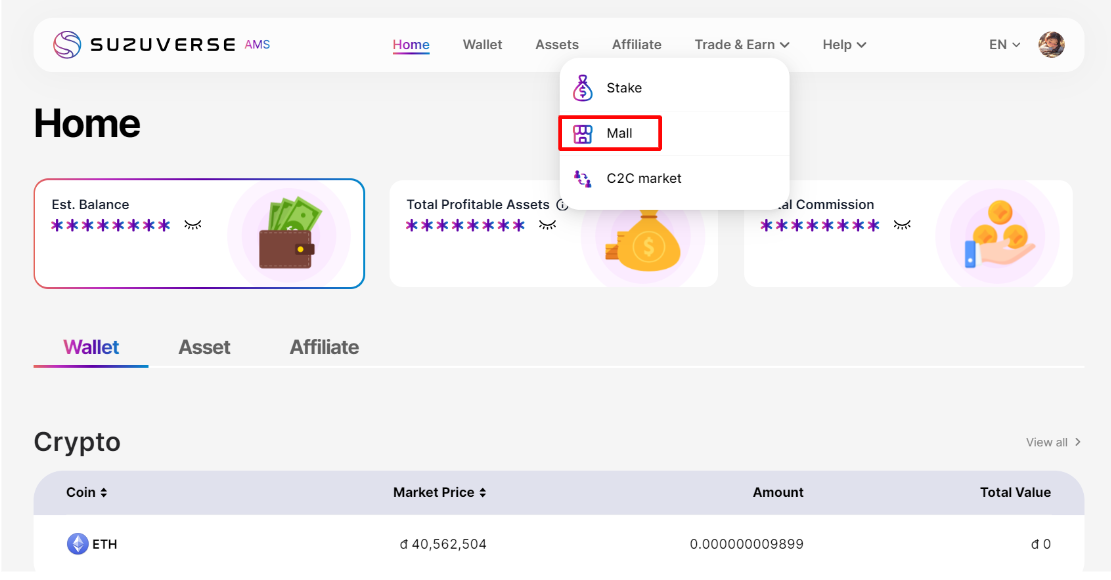Unhide the Total Commission value
1111x580 pixels.
(x=902, y=225)
